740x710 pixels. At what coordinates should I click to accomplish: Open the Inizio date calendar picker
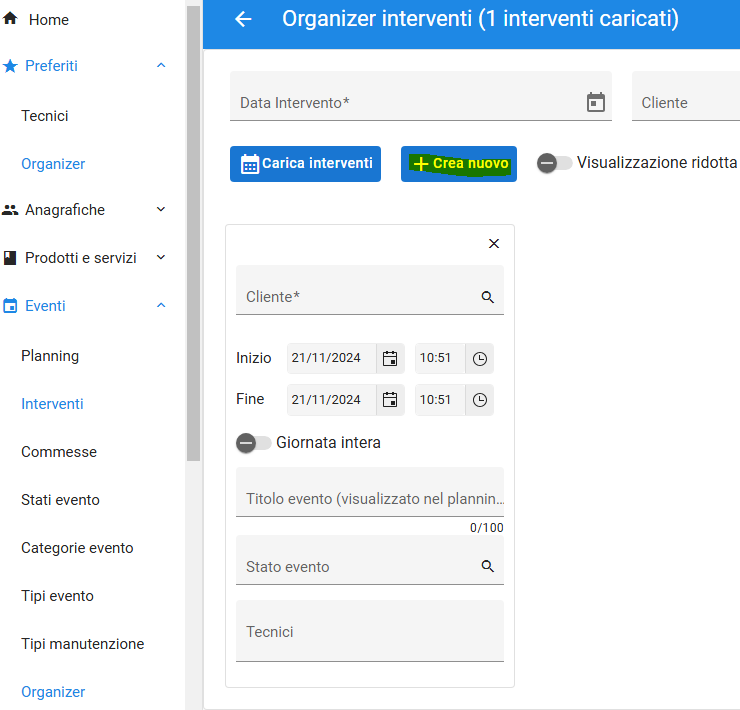click(390, 359)
